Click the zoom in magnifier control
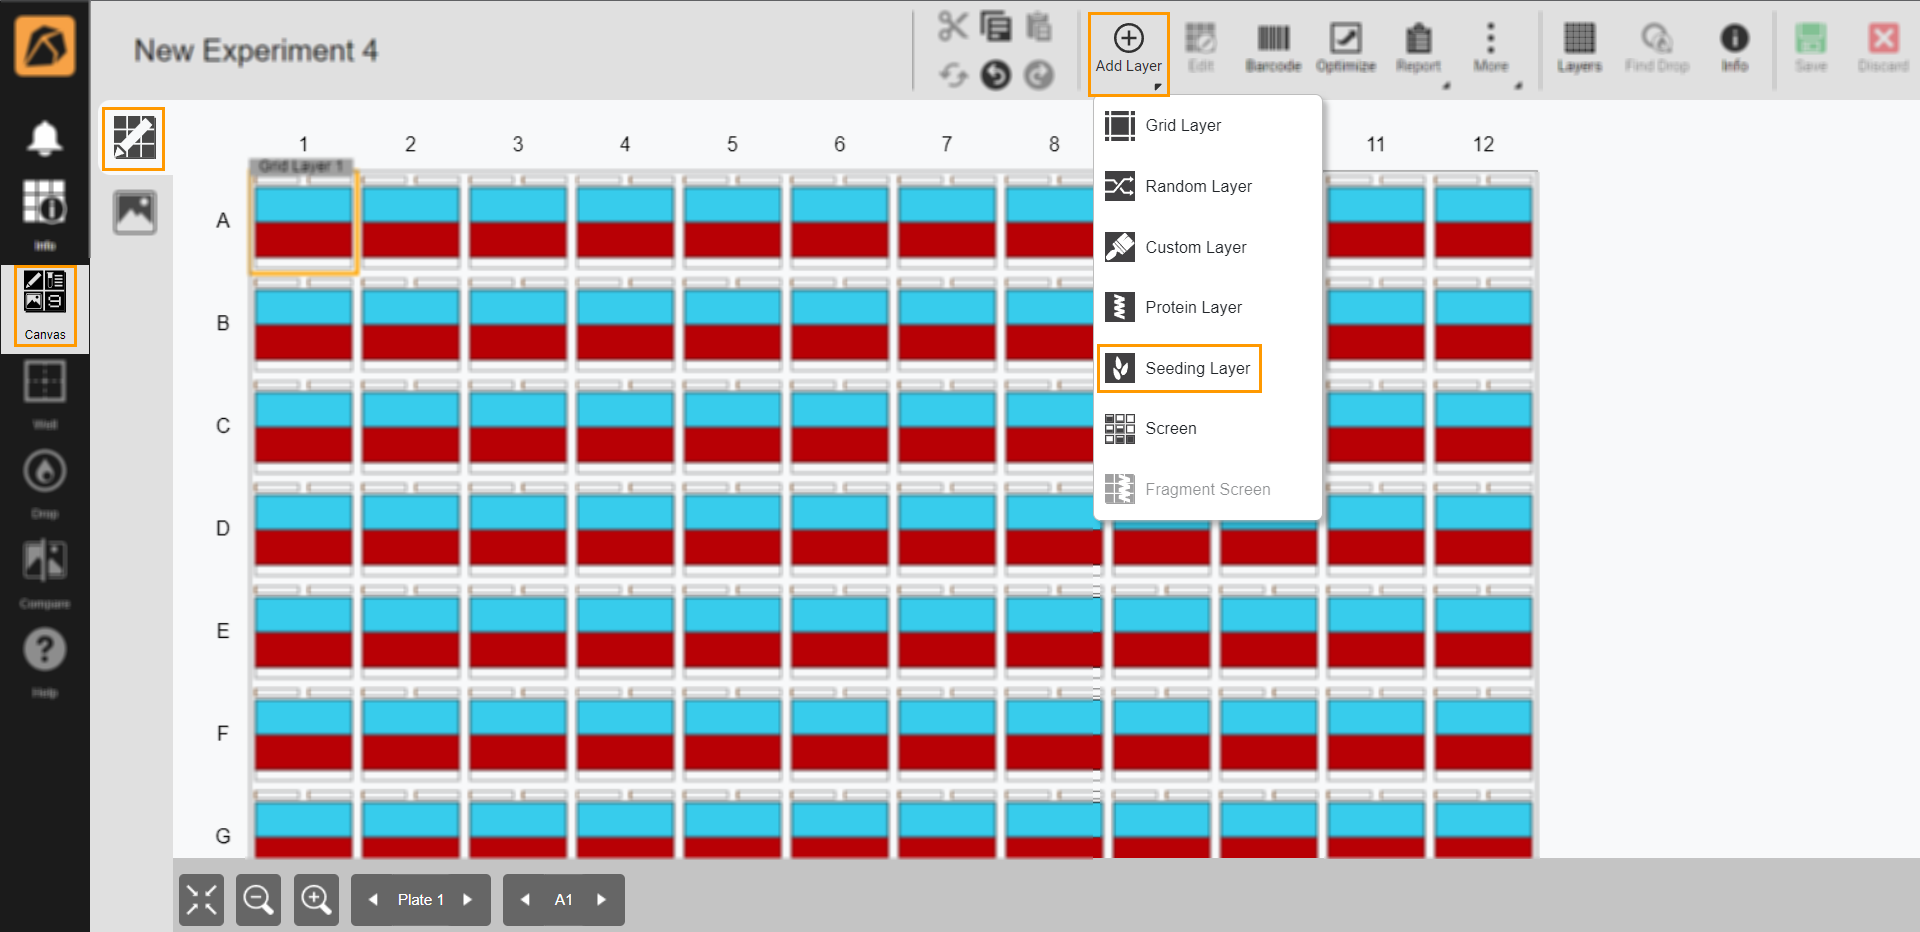 [x=316, y=899]
